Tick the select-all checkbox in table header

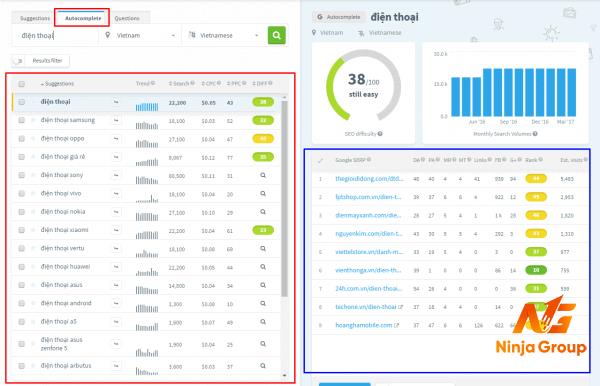(21, 84)
